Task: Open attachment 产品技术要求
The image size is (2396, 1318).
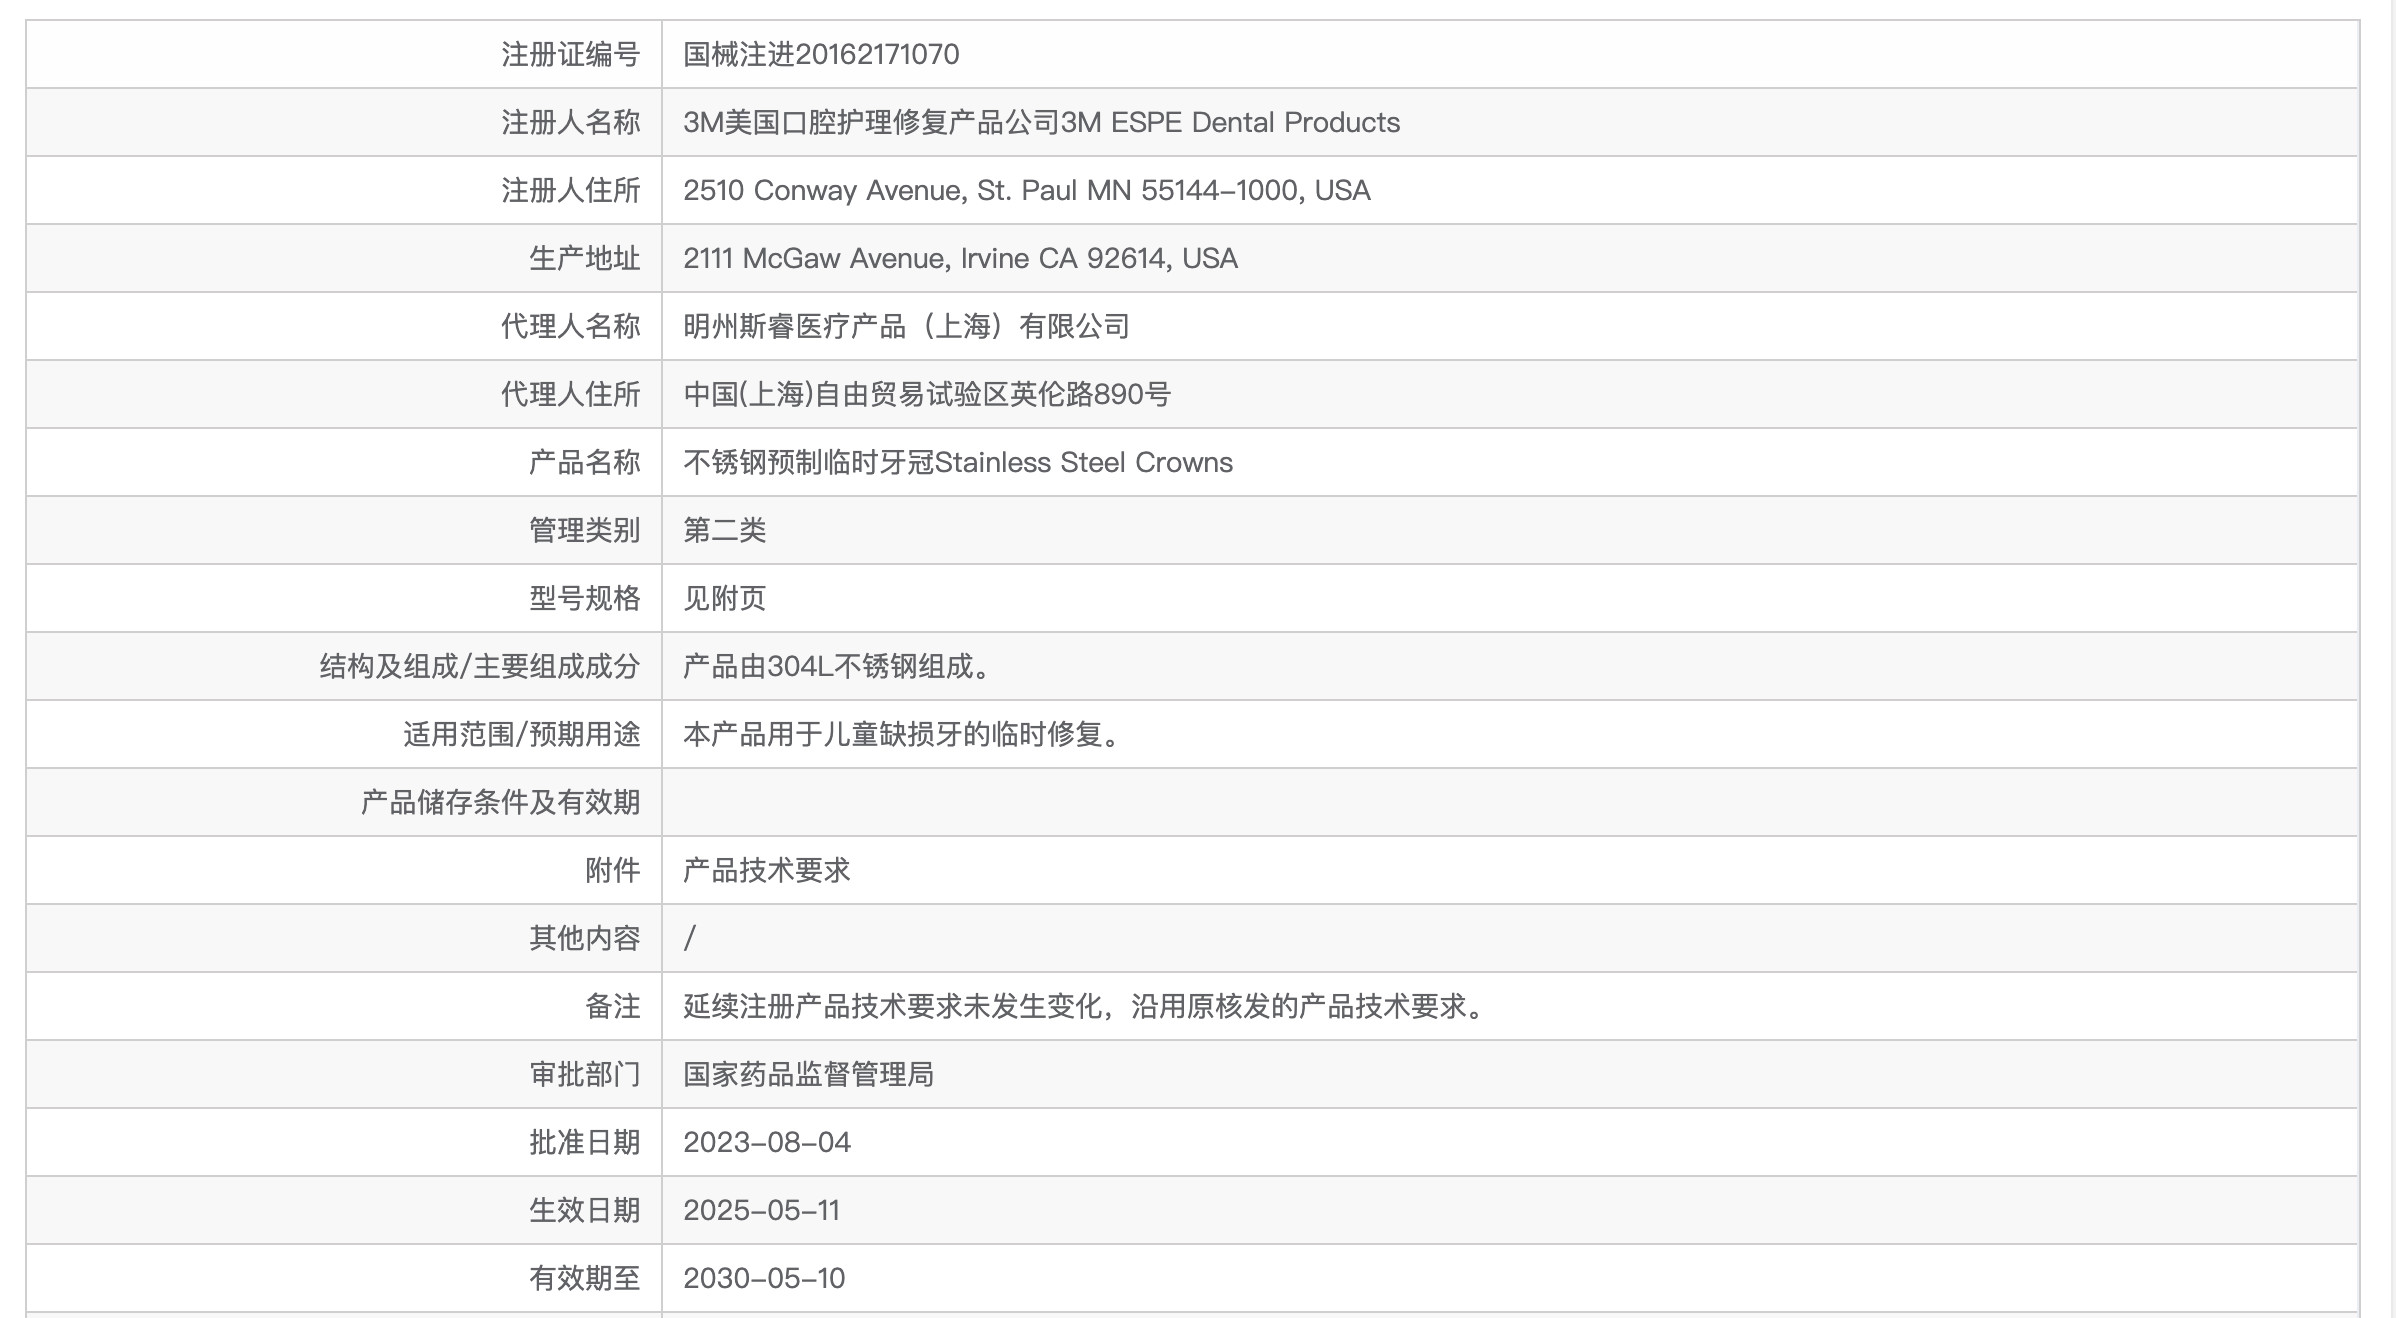Action: 766,870
